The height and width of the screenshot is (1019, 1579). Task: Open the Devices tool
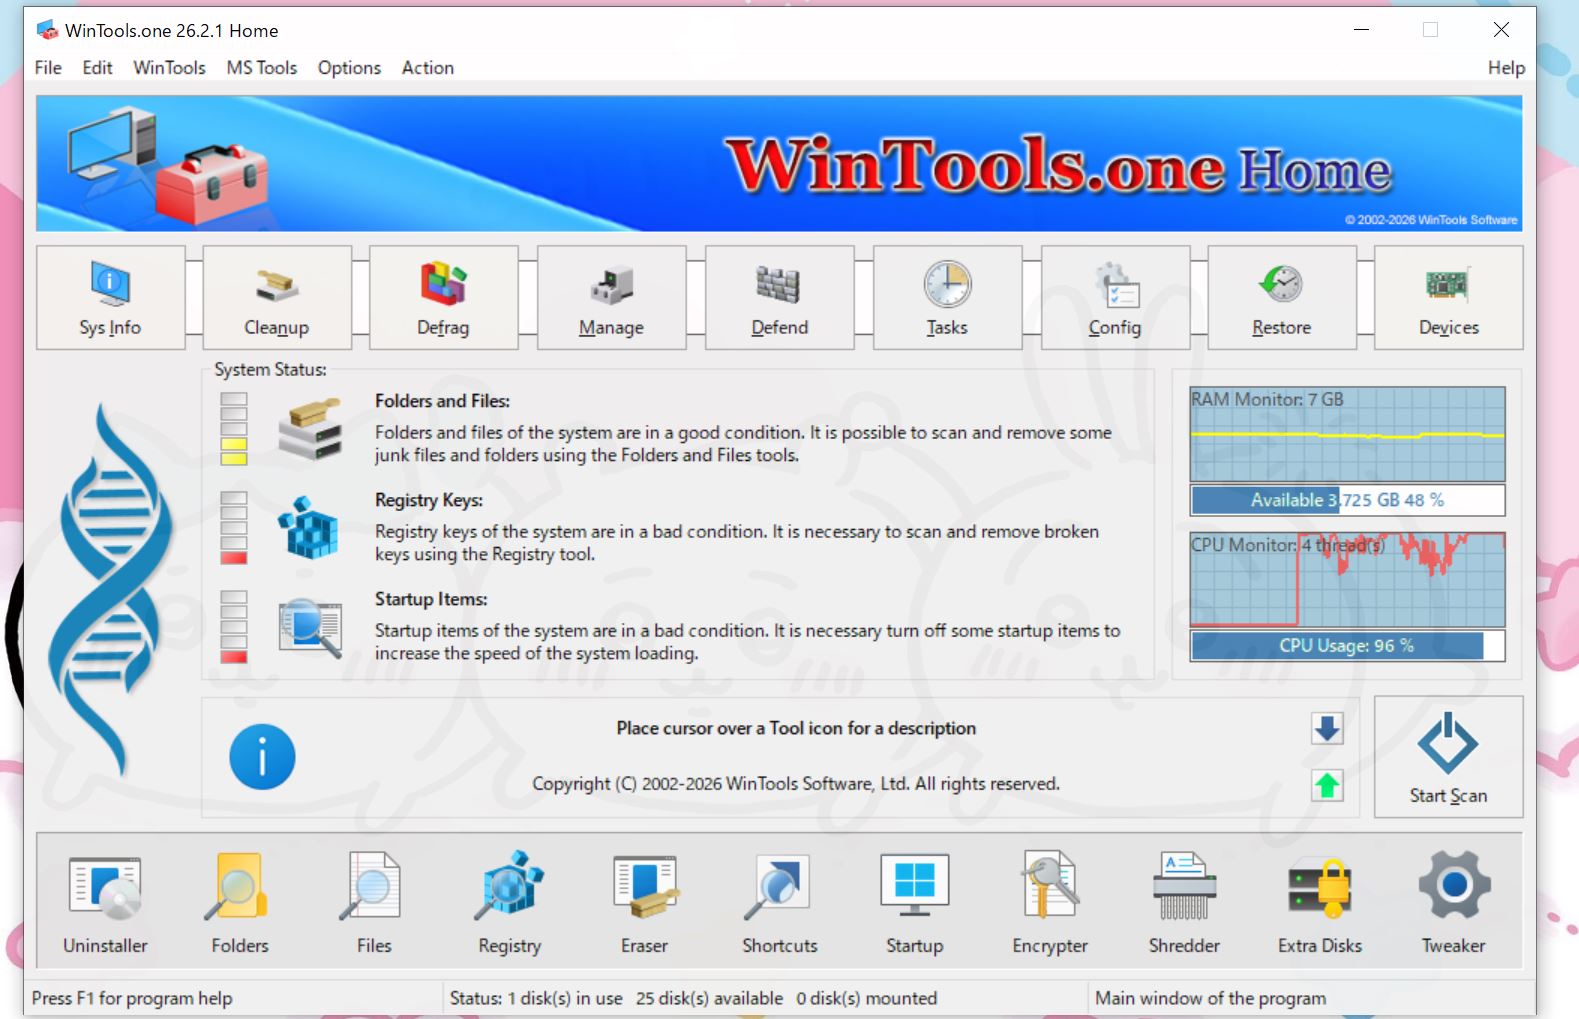click(1449, 297)
